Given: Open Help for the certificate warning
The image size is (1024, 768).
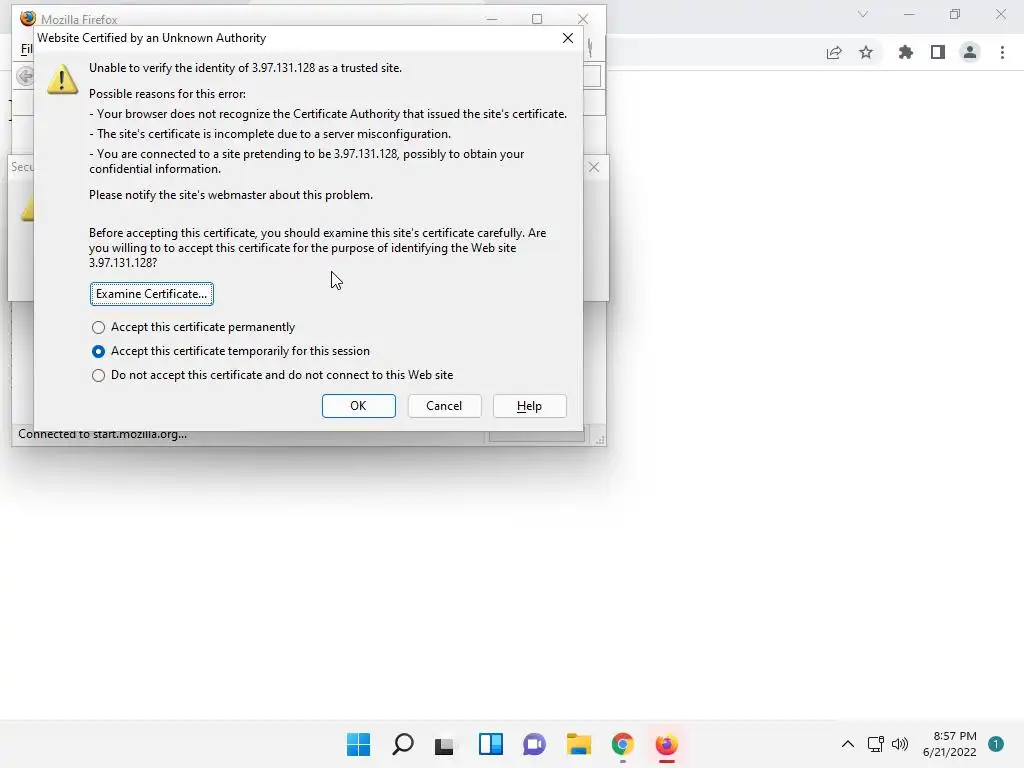Looking at the screenshot, I should (x=530, y=406).
